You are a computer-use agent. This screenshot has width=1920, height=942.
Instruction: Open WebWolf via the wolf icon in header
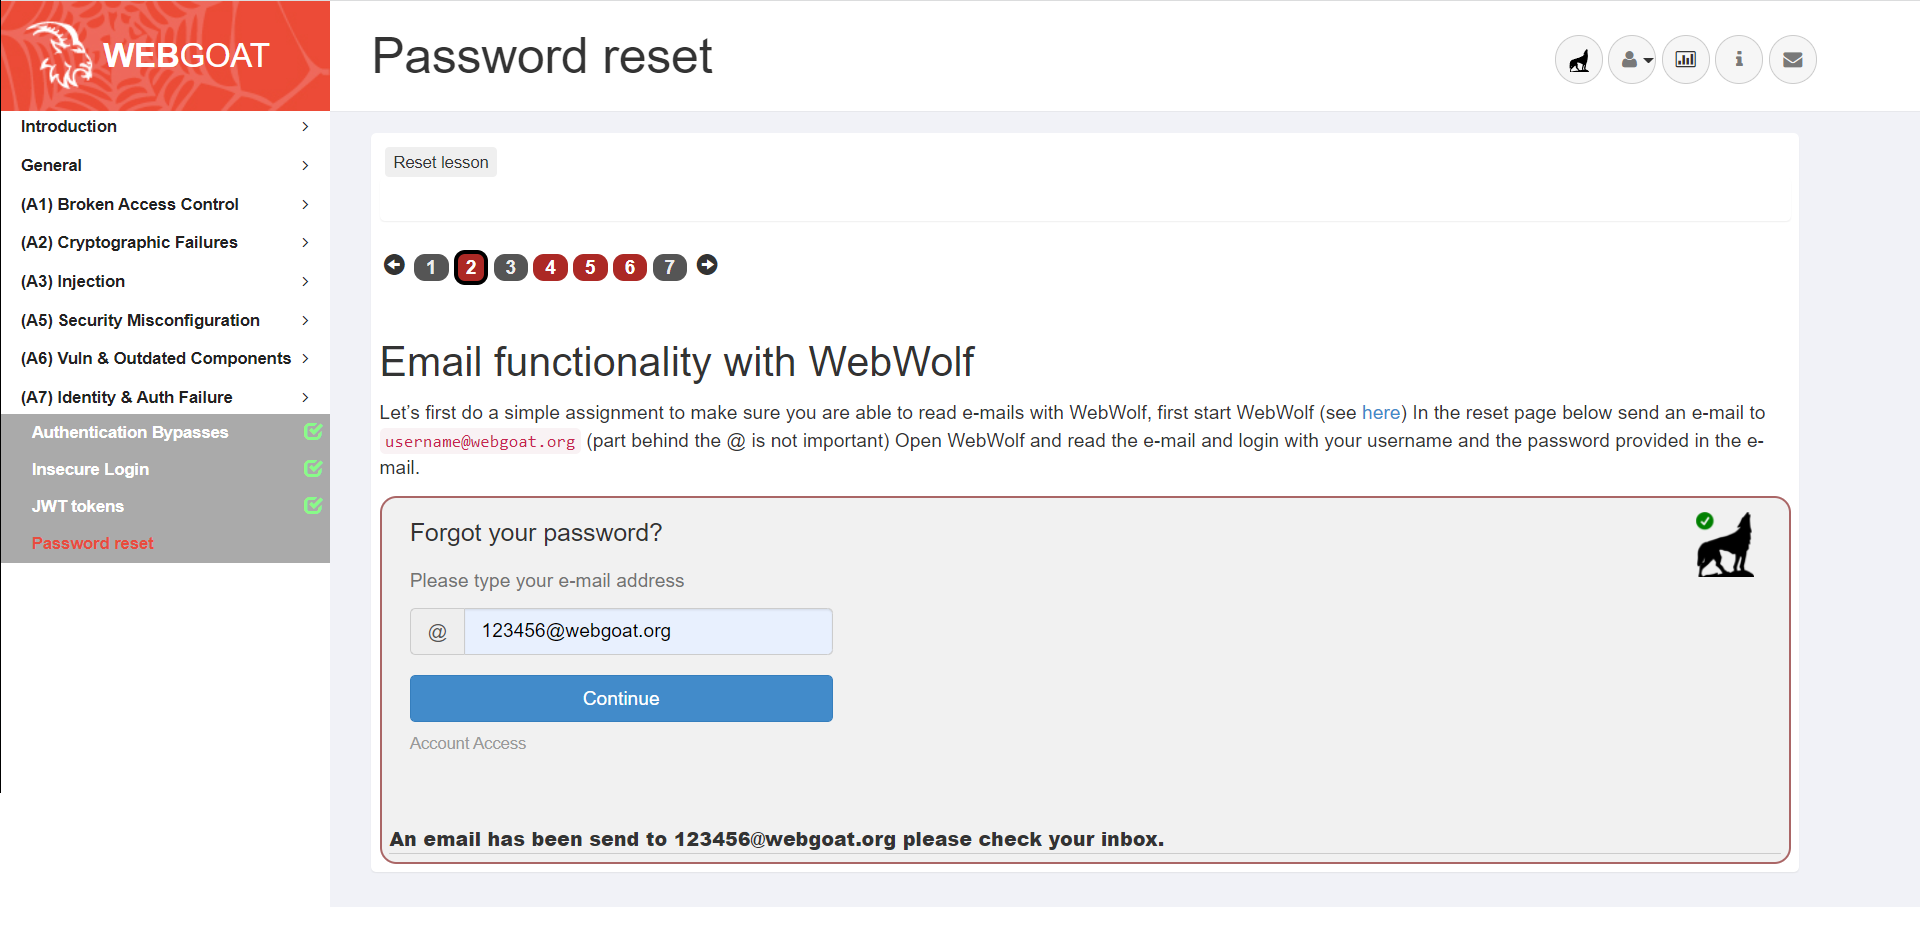(x=1579, y=60)
